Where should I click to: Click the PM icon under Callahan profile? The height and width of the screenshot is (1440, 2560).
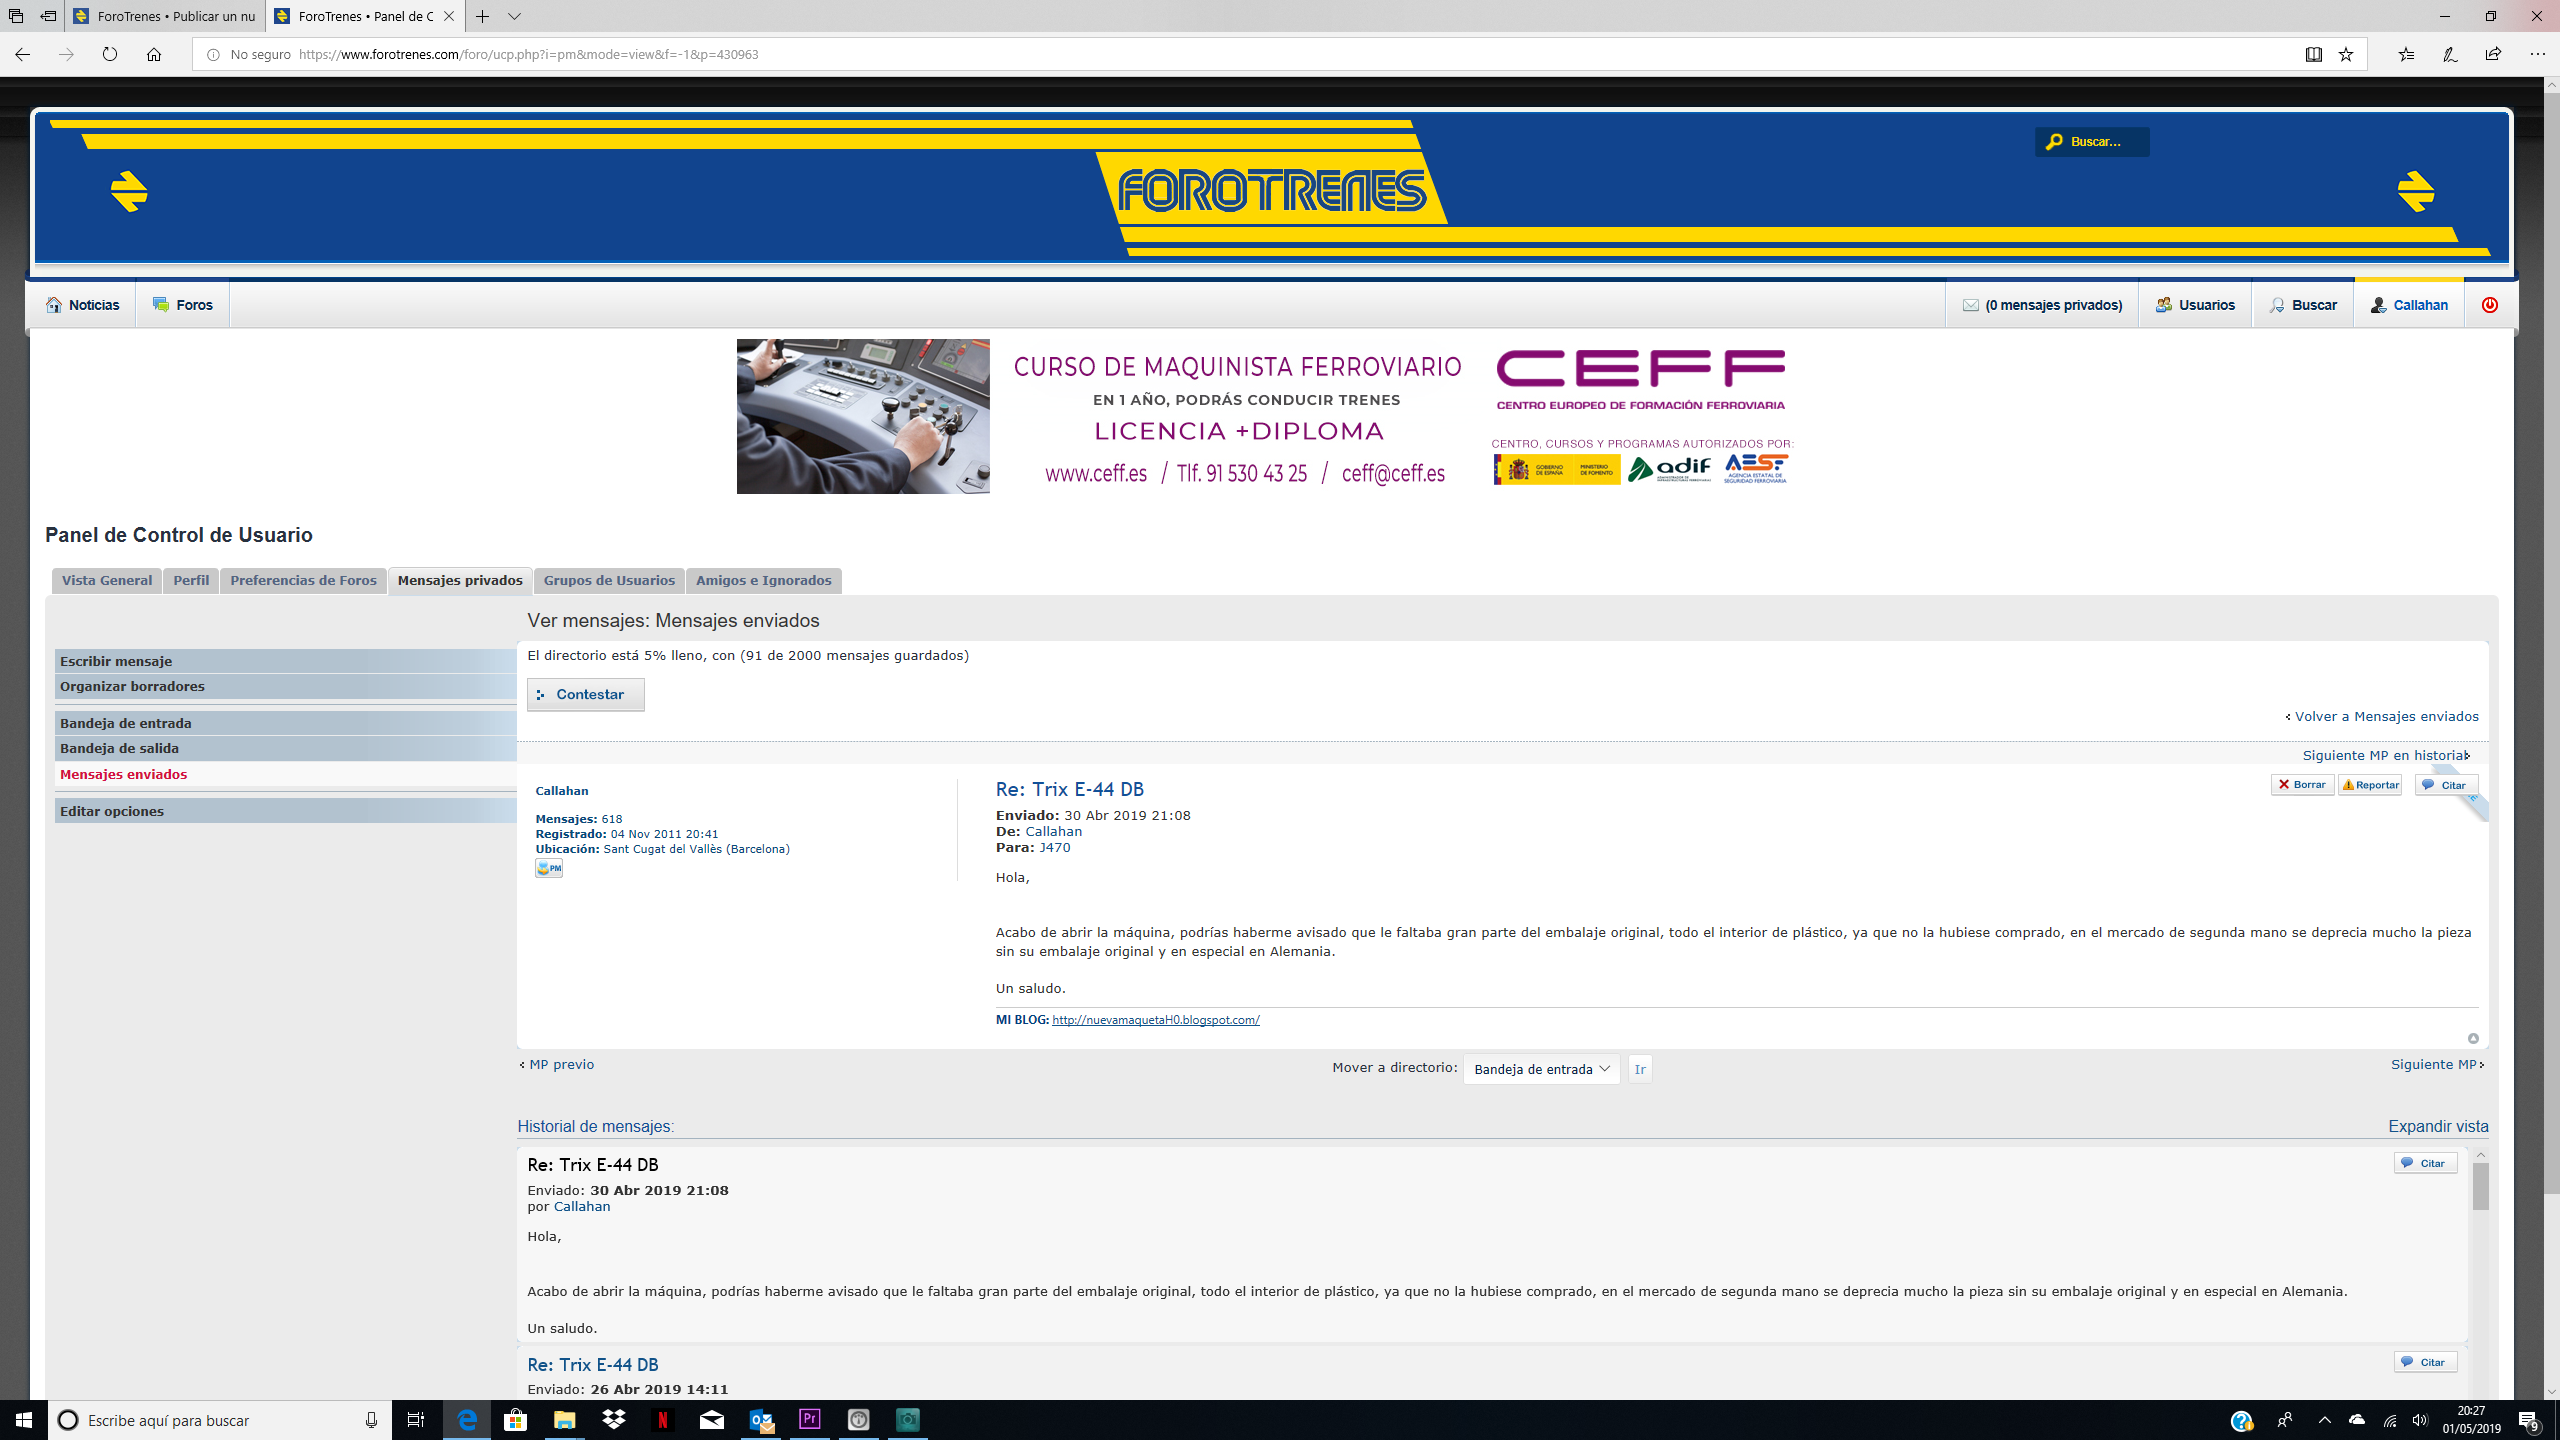point(549,868)
